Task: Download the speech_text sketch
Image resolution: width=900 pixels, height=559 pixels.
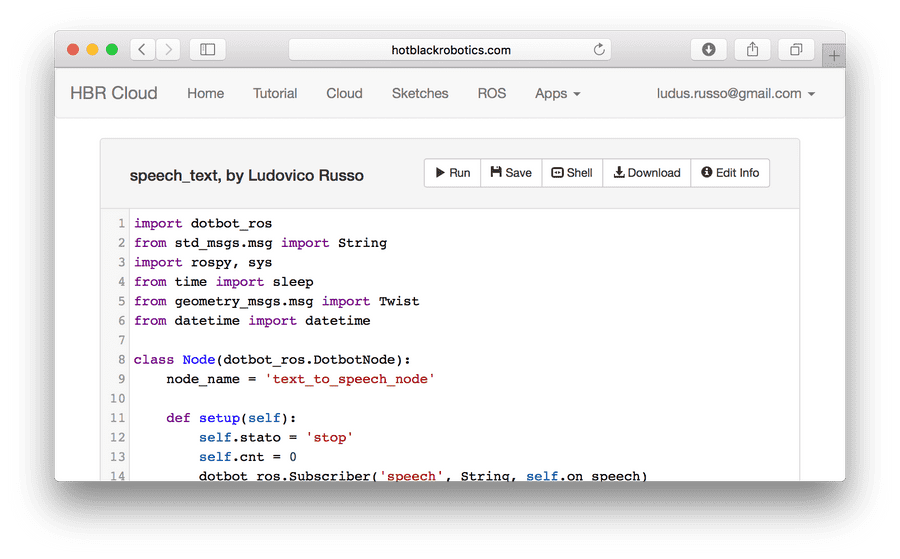Action: click(x=646, y=173)
